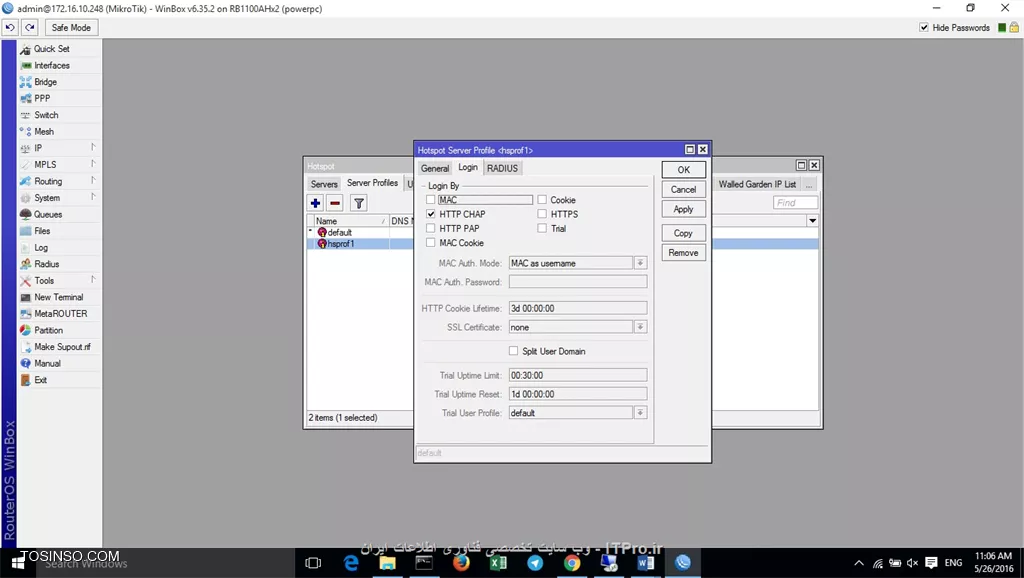Open Walled Garden IP List tab
The width and height of the screenshot is (1024, 578).
tap(758, 184)
